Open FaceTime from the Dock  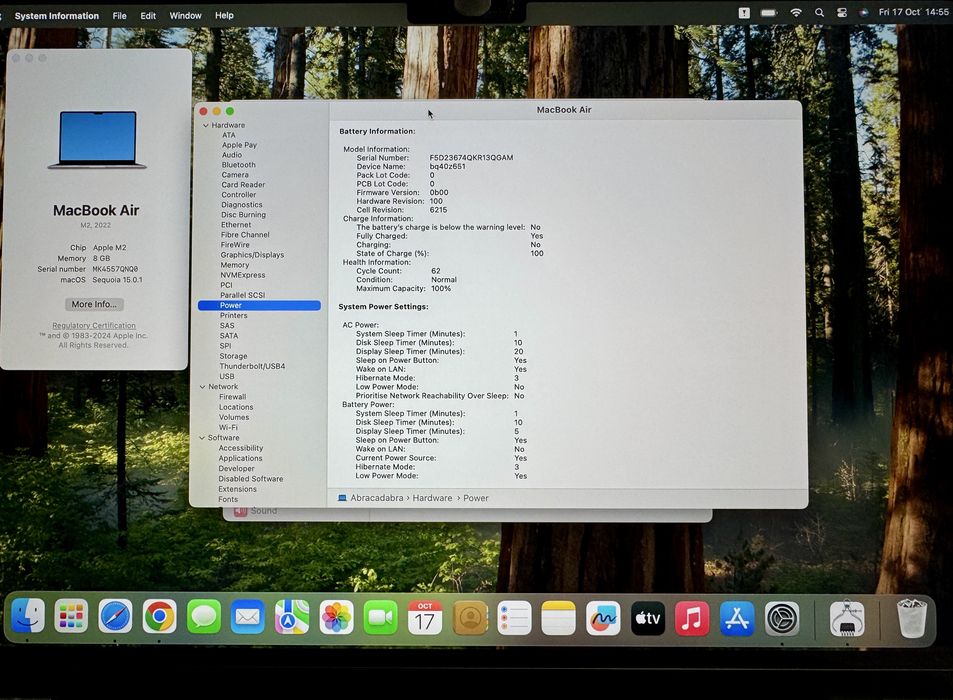point(380,617)
